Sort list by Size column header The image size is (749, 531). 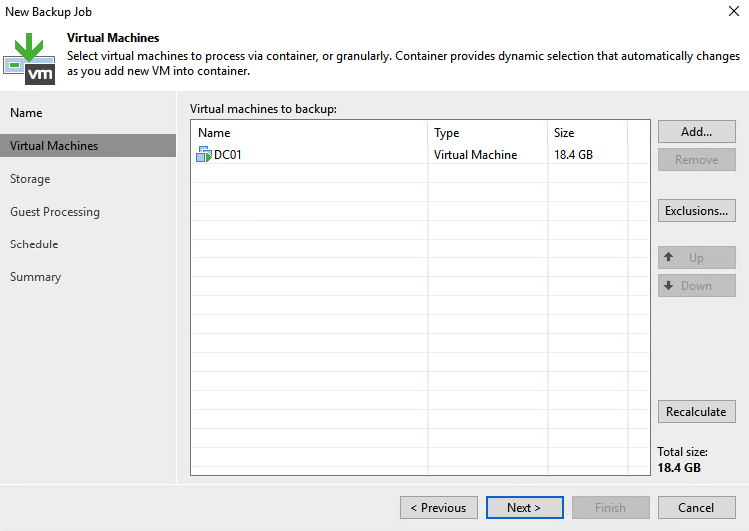[x=588, y=133]
